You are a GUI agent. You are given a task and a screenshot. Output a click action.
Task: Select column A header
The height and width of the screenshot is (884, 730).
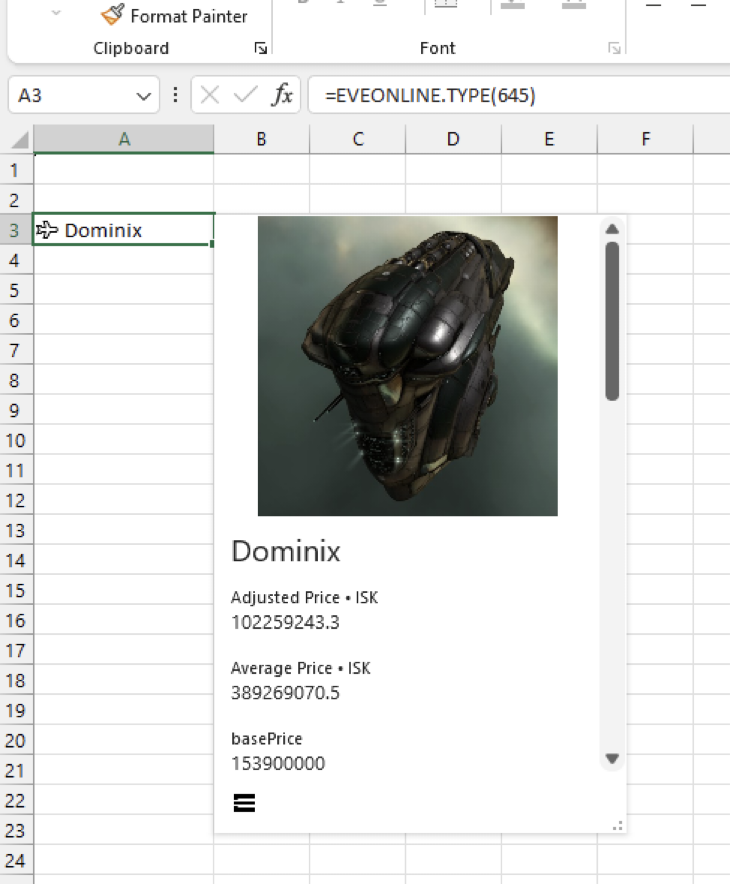pos(124,139)
